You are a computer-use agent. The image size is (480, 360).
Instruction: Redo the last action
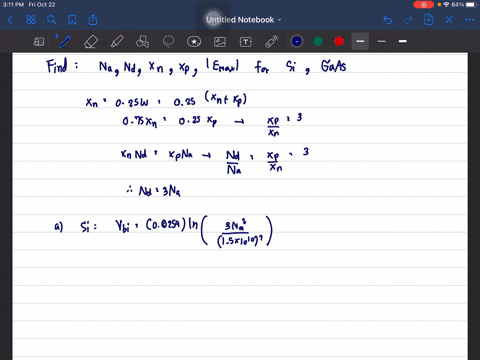click(408, 20)
